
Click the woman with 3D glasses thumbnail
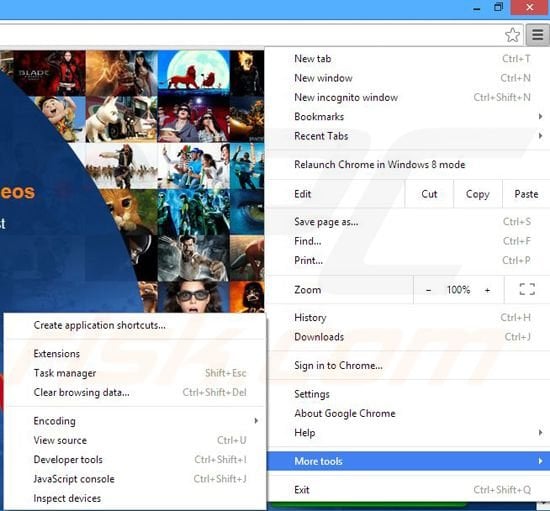(194, 297)
